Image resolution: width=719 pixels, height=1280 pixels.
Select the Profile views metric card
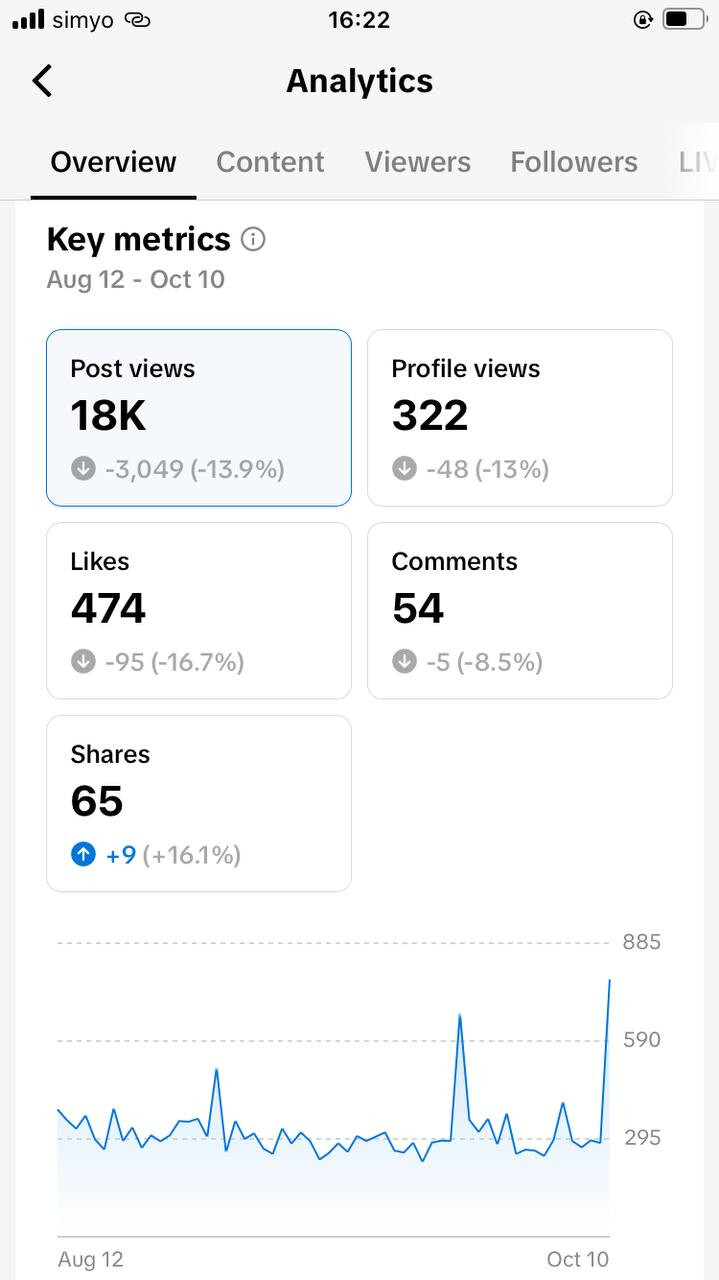pyautogui.click(x=520, y=418)
